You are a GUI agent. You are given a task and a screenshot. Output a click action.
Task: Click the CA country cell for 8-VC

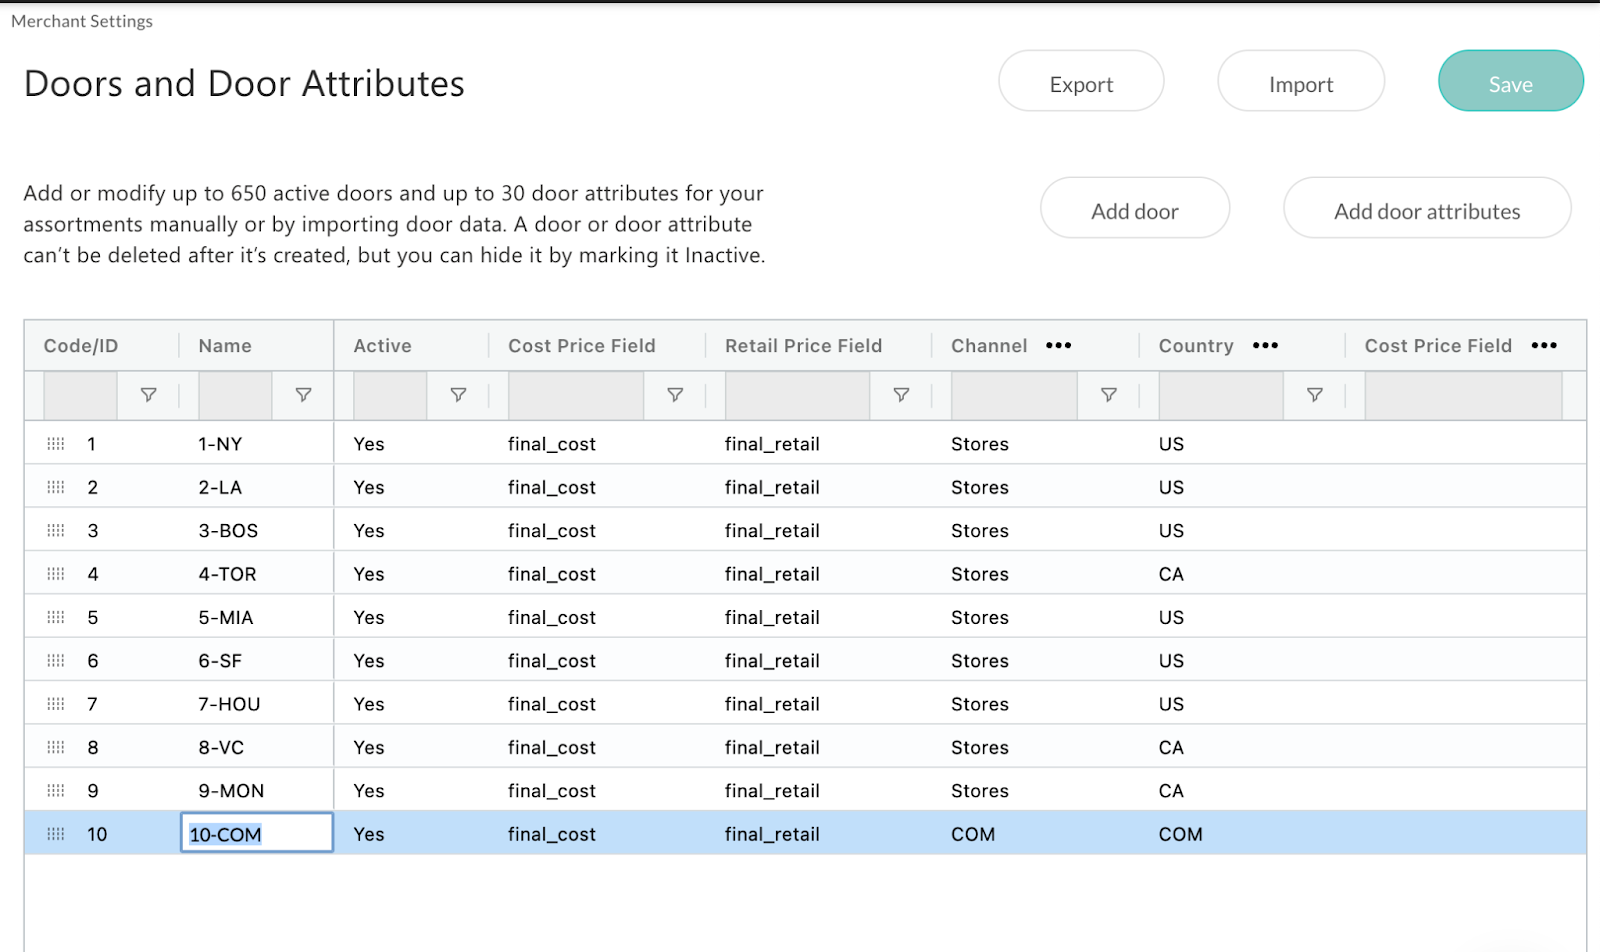(1171, 747)
